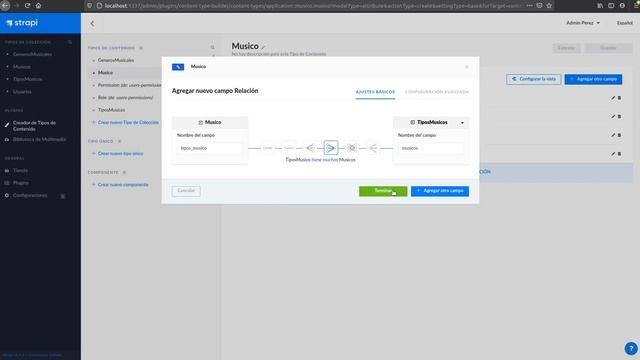Click Agregar otro campo button on the Musico page
640x360 pixels.
(x=593, y=79)
